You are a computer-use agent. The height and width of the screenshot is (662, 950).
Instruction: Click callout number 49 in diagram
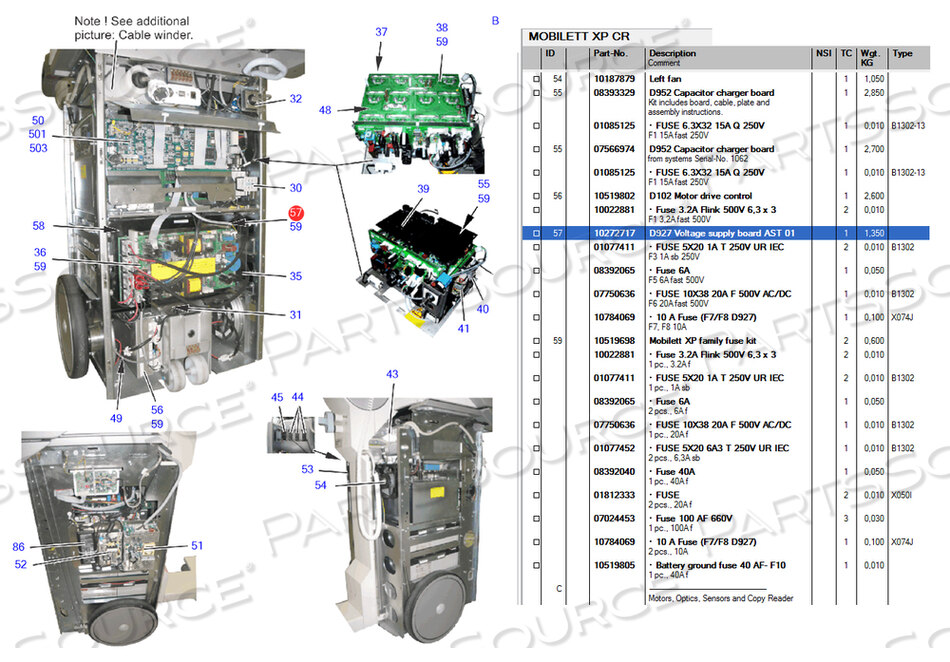point(116,419)
